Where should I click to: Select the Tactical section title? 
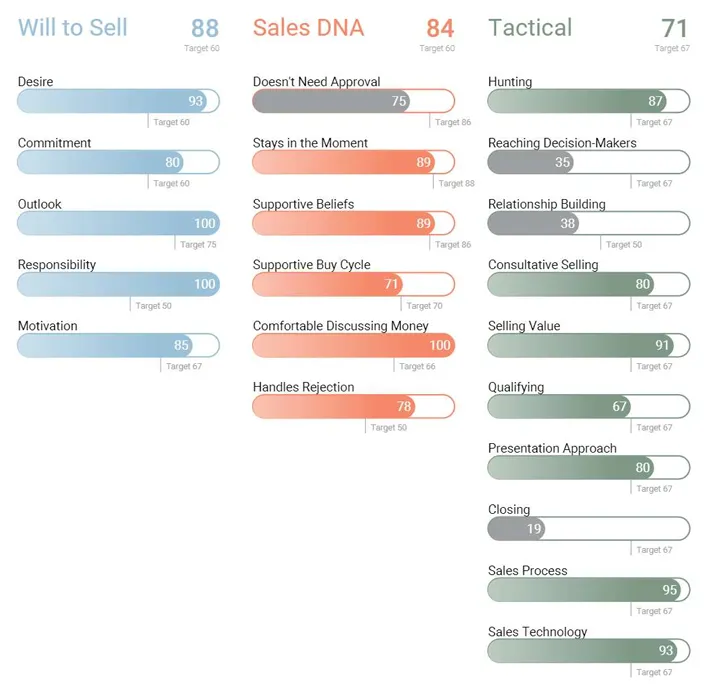[x=530, y=28]
